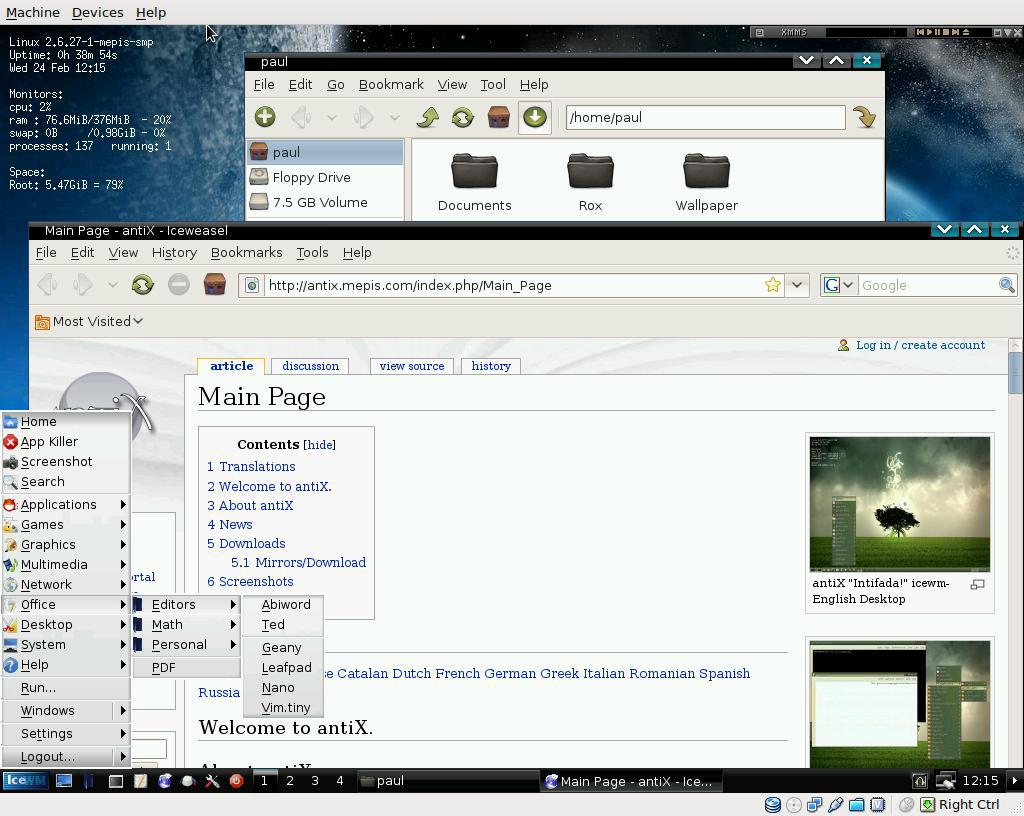Click the green new tab icon in file manager
The image size is (1024, 816).
(265, 117)
